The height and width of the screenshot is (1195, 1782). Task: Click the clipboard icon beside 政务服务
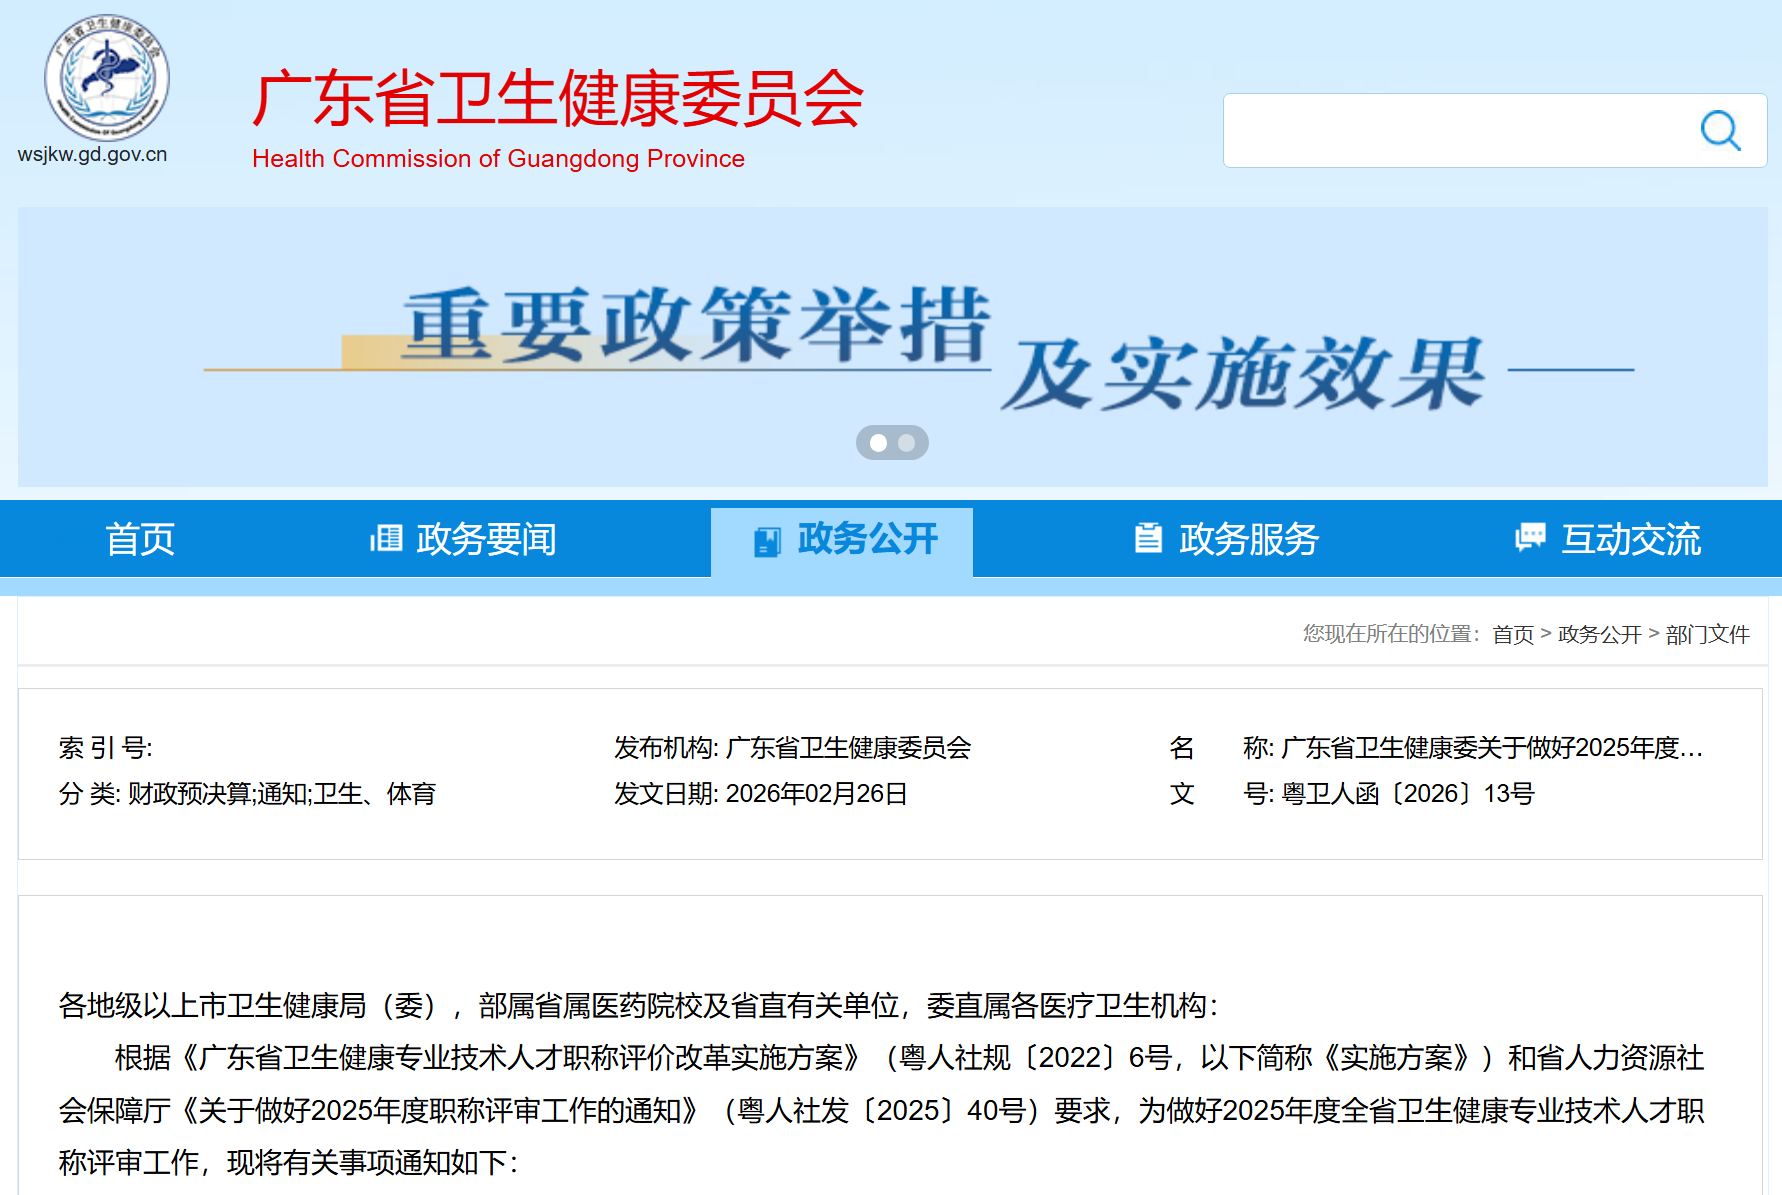(x=1148, y=538)
